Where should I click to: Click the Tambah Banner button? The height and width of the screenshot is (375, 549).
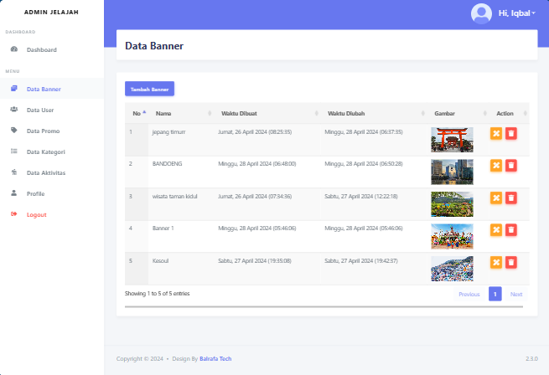pos(150,89)
